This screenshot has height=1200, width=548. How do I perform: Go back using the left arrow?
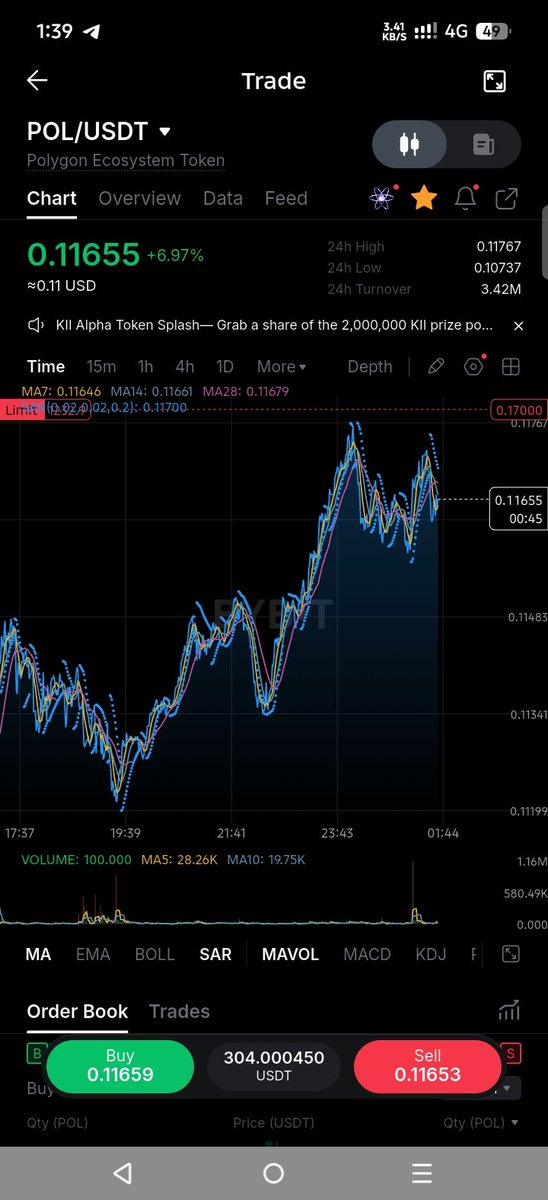(37, 81)
